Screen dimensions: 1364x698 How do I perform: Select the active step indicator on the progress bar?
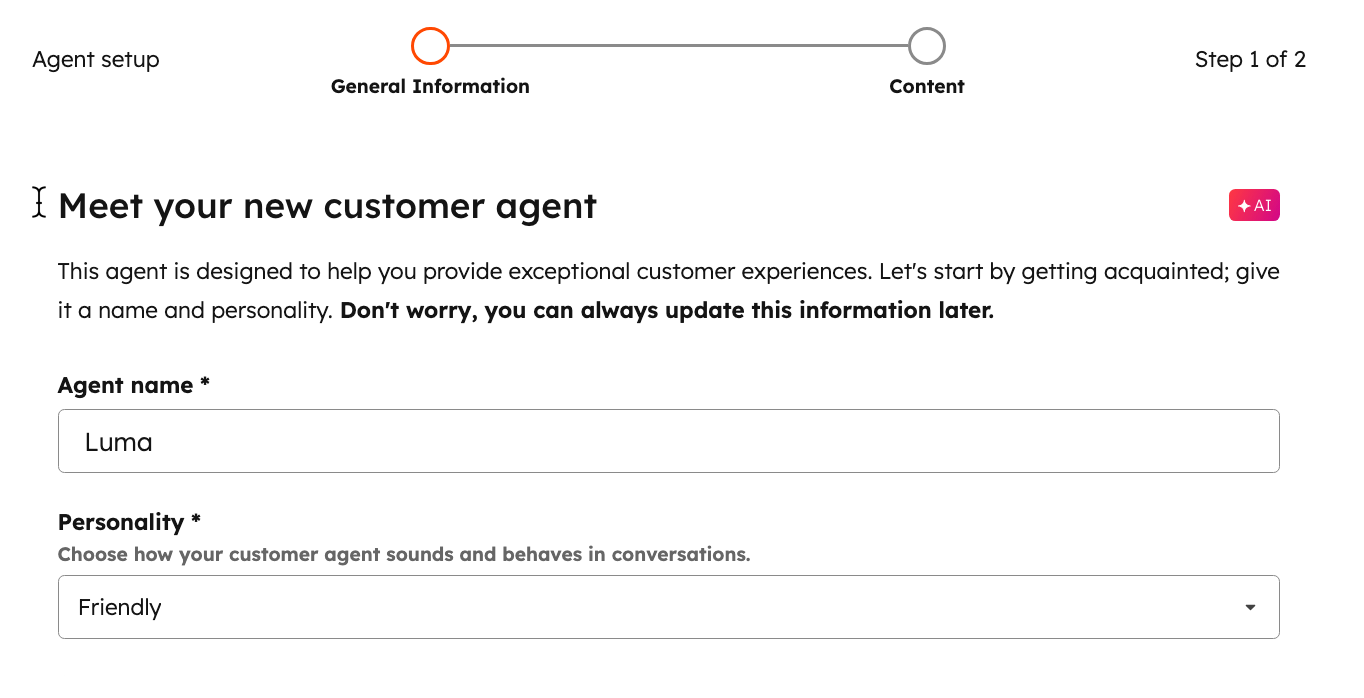pos(430,45)
